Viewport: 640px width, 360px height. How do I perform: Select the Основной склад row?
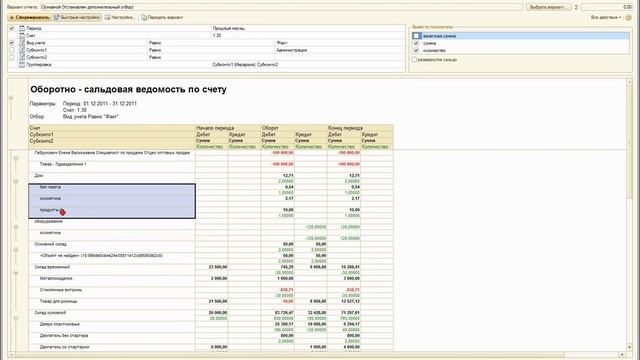[50, 244]
